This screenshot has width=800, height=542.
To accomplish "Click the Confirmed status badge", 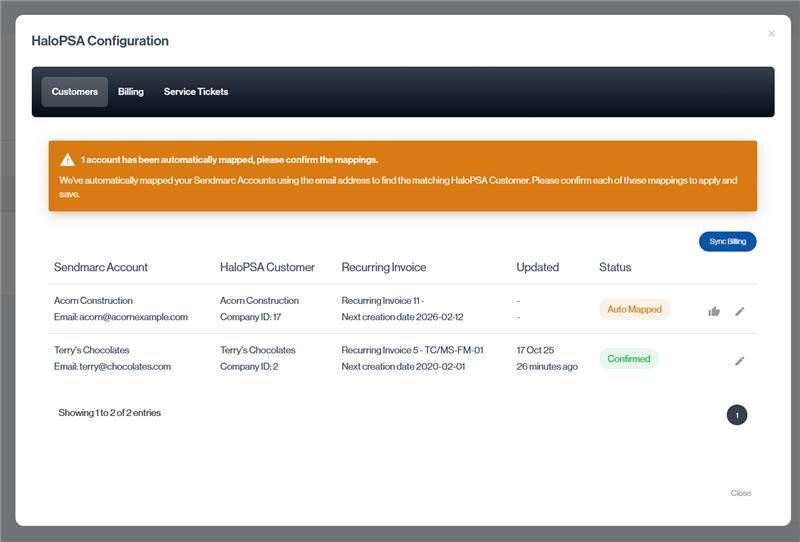I will pyautogui.click(x=628, y=359).
